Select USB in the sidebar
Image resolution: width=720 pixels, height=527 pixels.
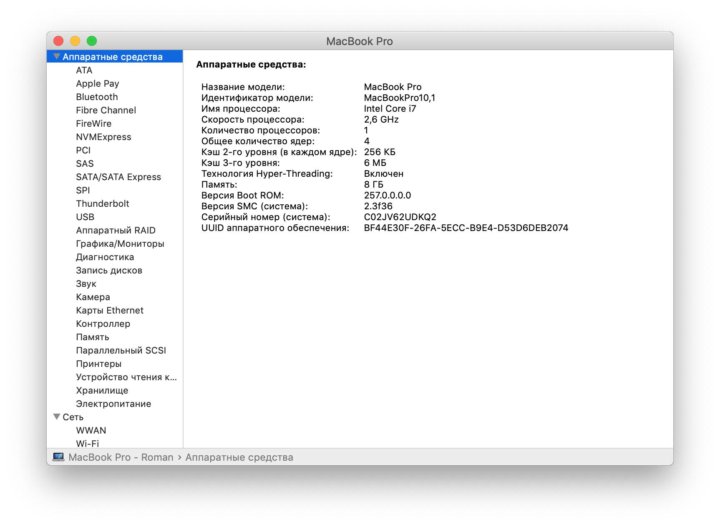coord(85,217)
